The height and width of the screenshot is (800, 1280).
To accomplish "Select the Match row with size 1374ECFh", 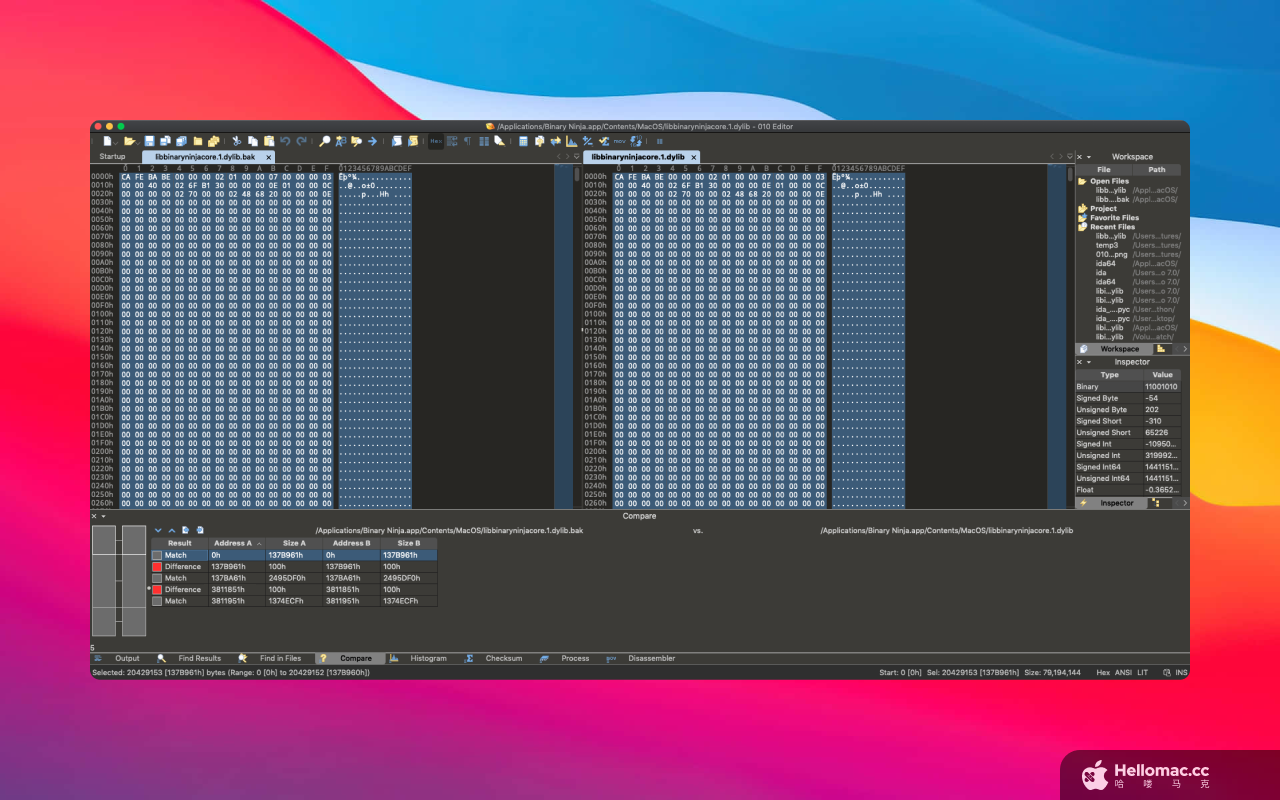I will point(294,601).
